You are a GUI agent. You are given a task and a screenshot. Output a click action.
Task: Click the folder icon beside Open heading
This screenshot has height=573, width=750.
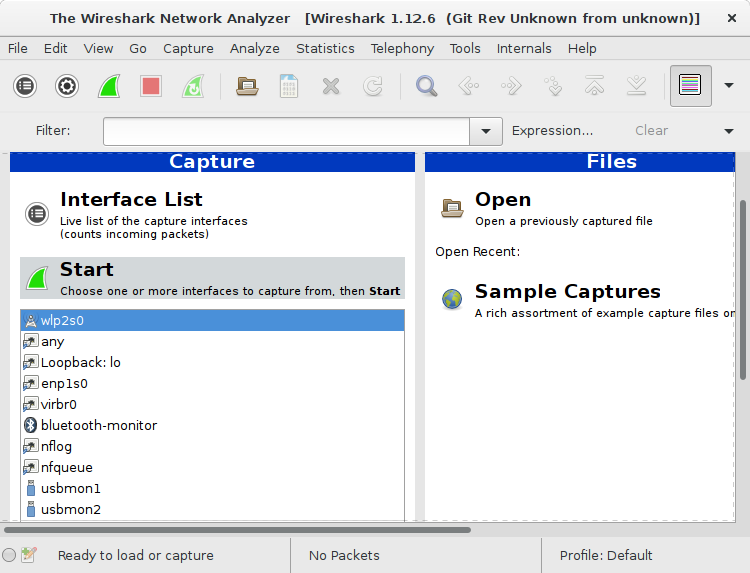[x=452, y=208]
